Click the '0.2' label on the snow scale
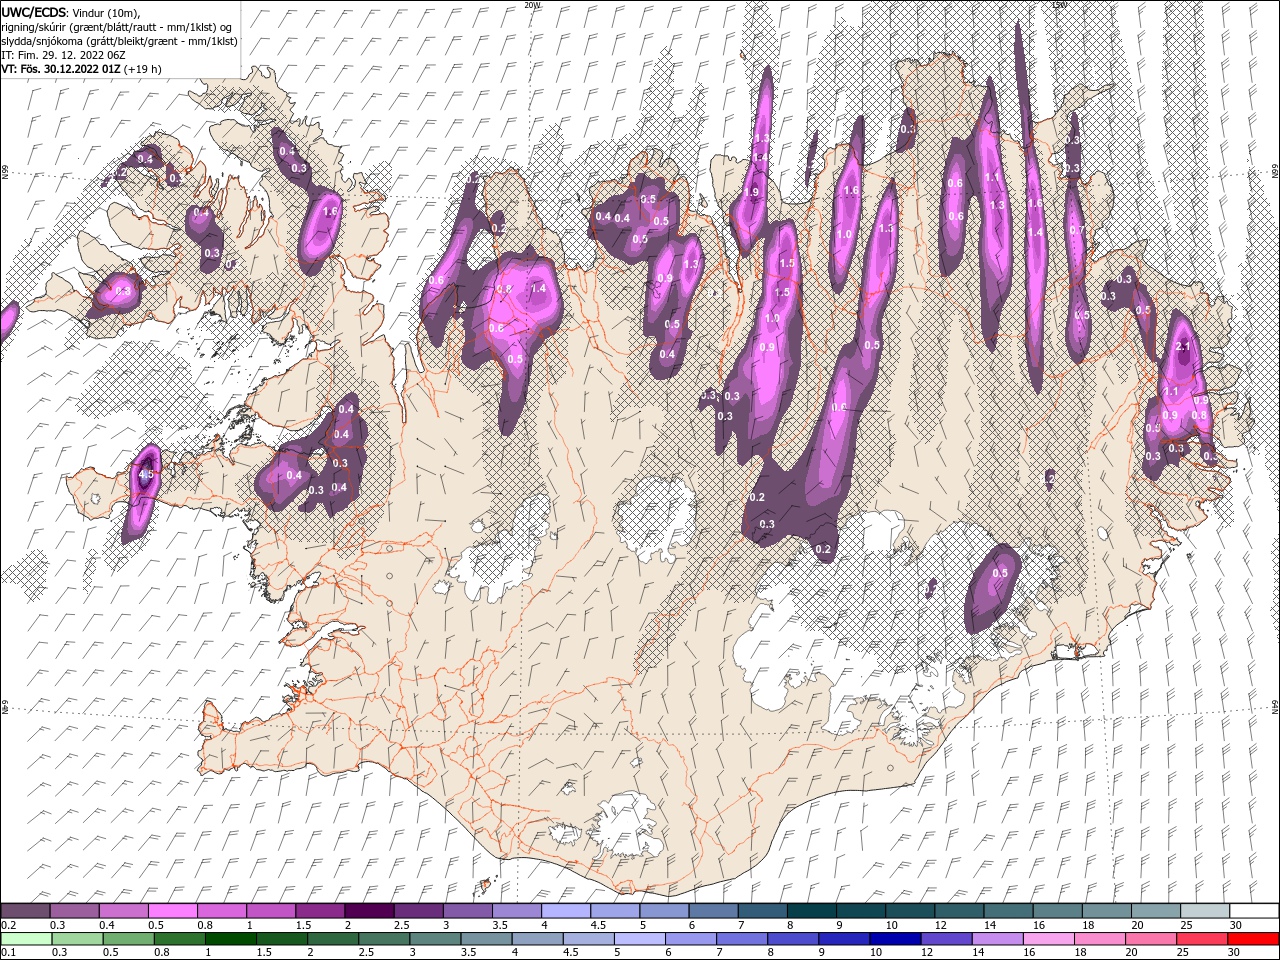This screenshot has width=1280, height=960. pos(9,925)
